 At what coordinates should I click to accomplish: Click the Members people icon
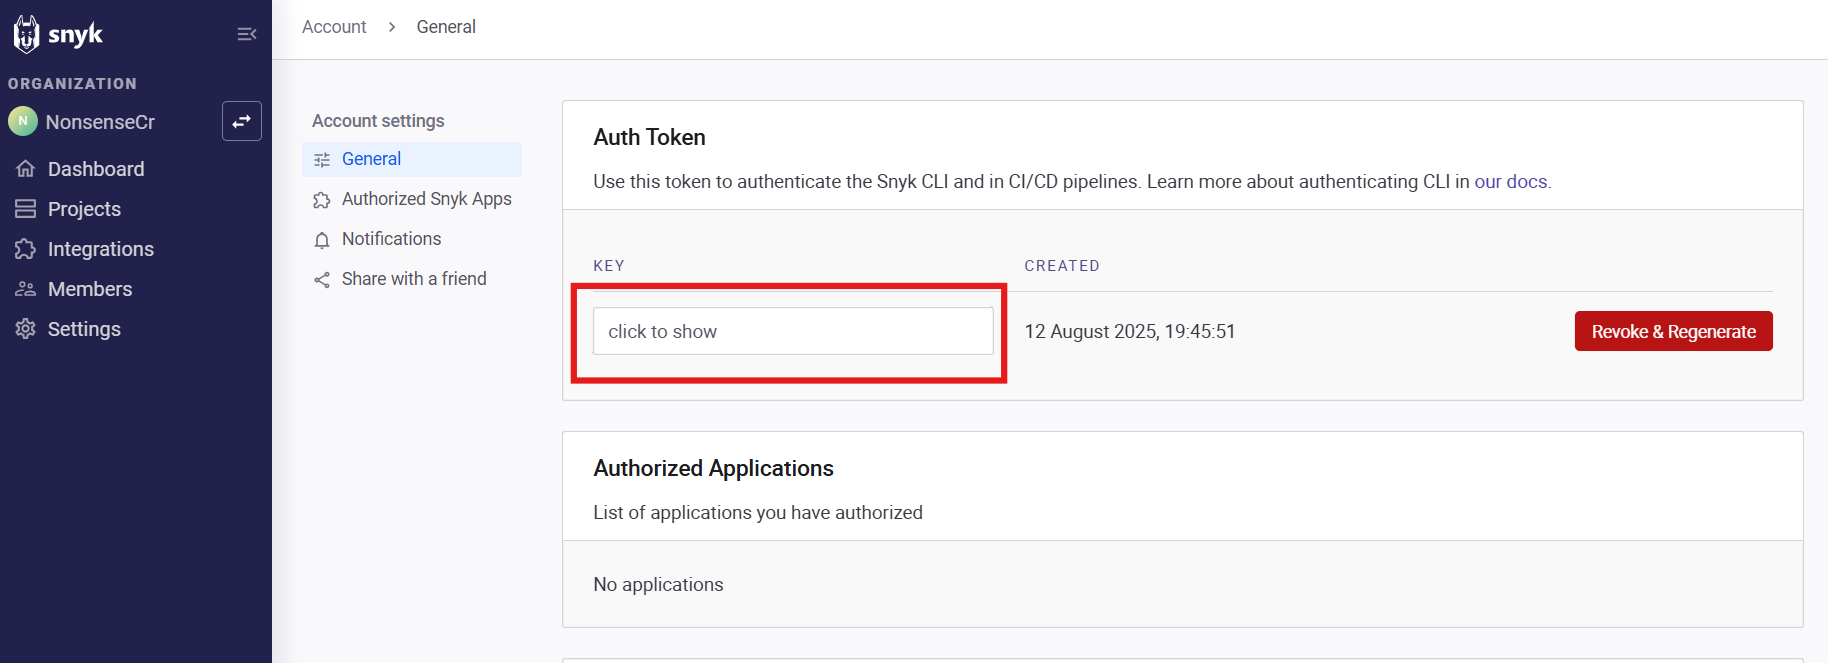click(x=26, y=289)
